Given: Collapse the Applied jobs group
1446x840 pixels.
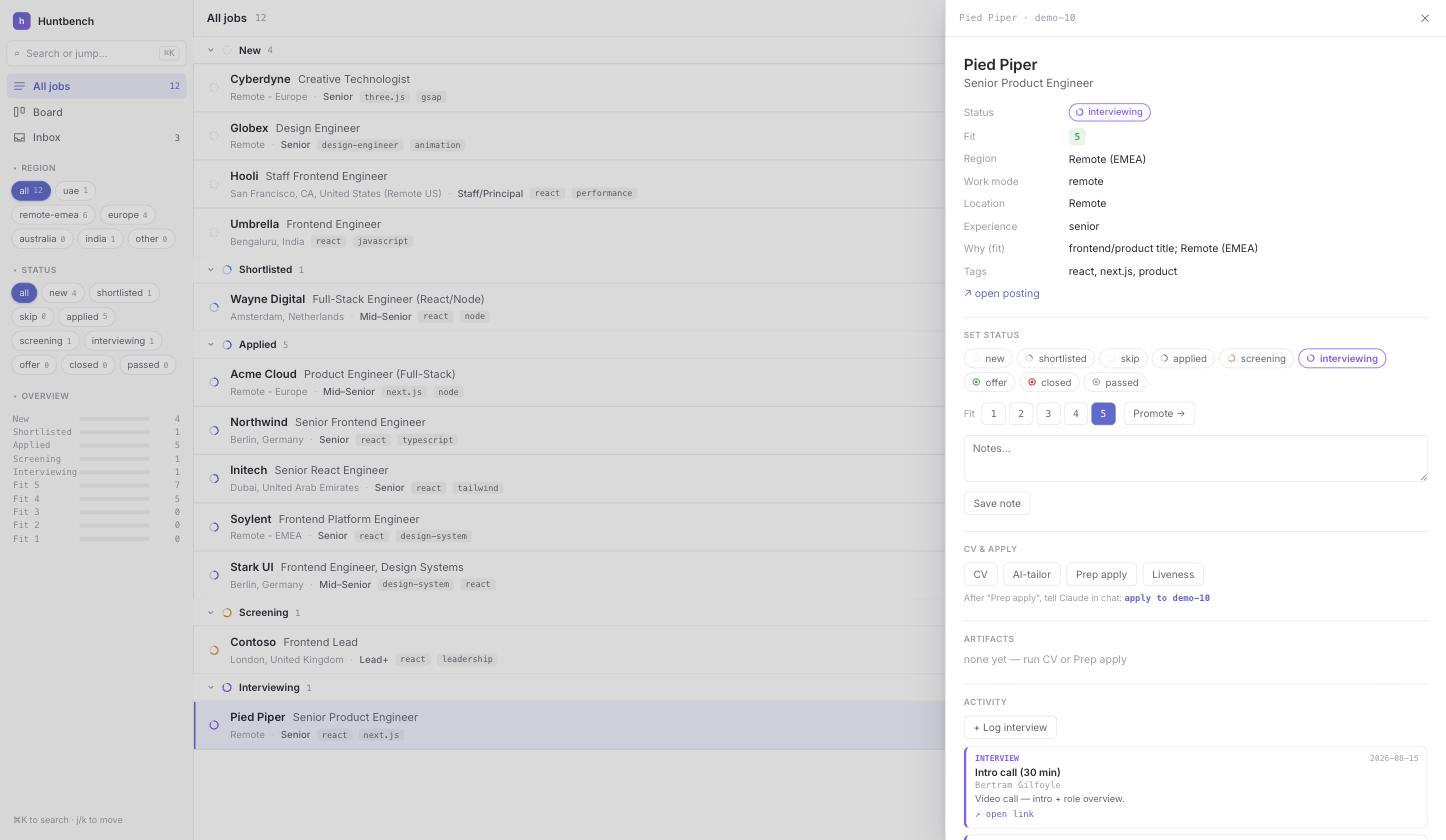Looking at the screenshot, I should pyautogui.click(x=210, y=344).
